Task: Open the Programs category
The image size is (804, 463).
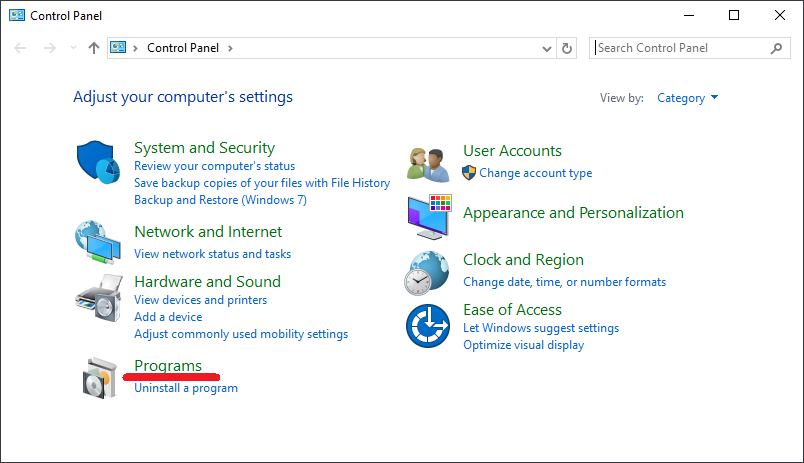Action: pyautogui.click(x=168, y=366)
